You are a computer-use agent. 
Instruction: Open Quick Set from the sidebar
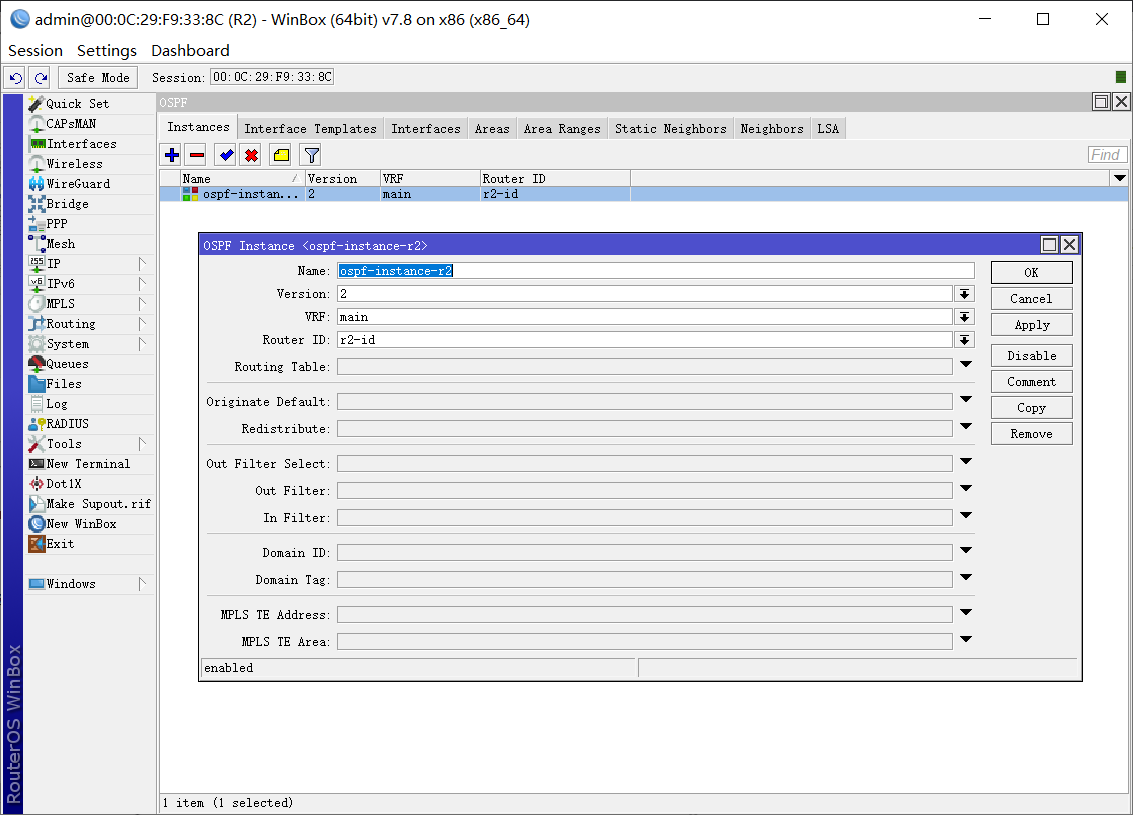point(90,104)
